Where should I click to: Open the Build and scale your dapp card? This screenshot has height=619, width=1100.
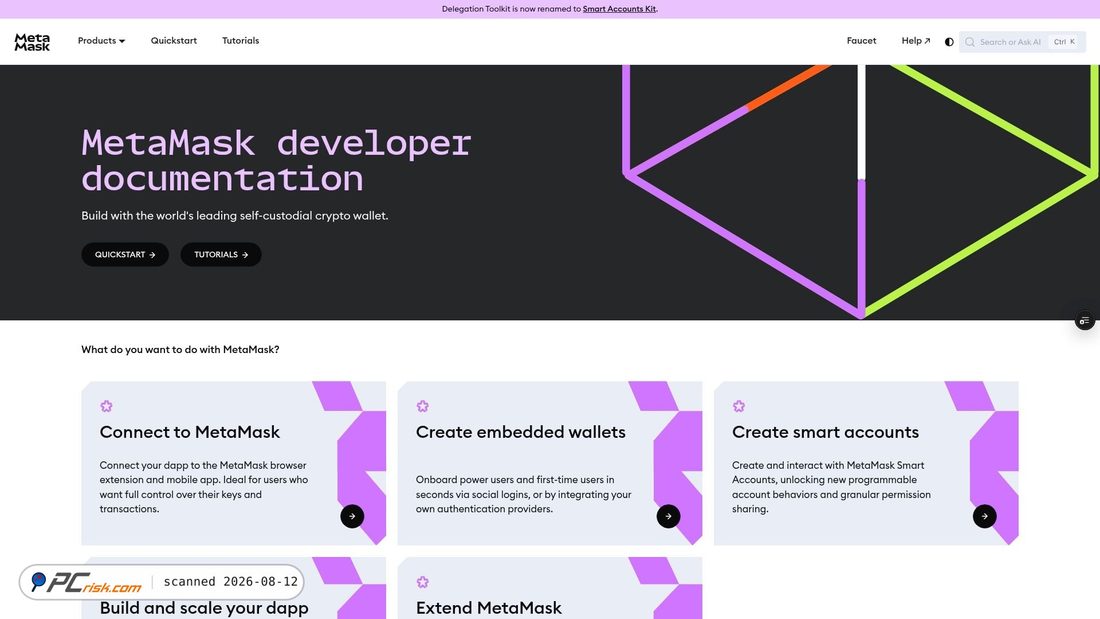coord(234,588)
